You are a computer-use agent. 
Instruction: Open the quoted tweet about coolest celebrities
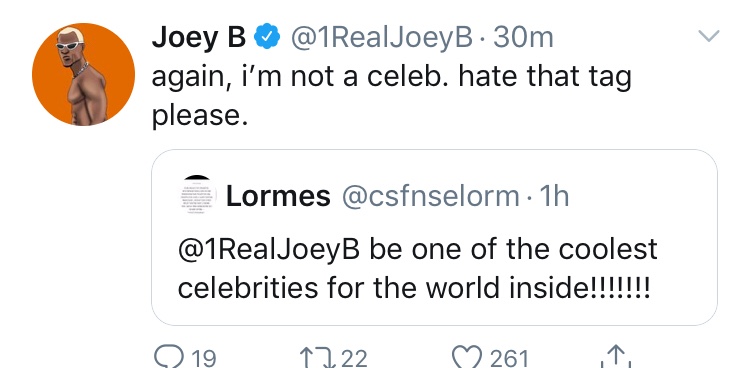pyautogui.click(x=434, y=238)
